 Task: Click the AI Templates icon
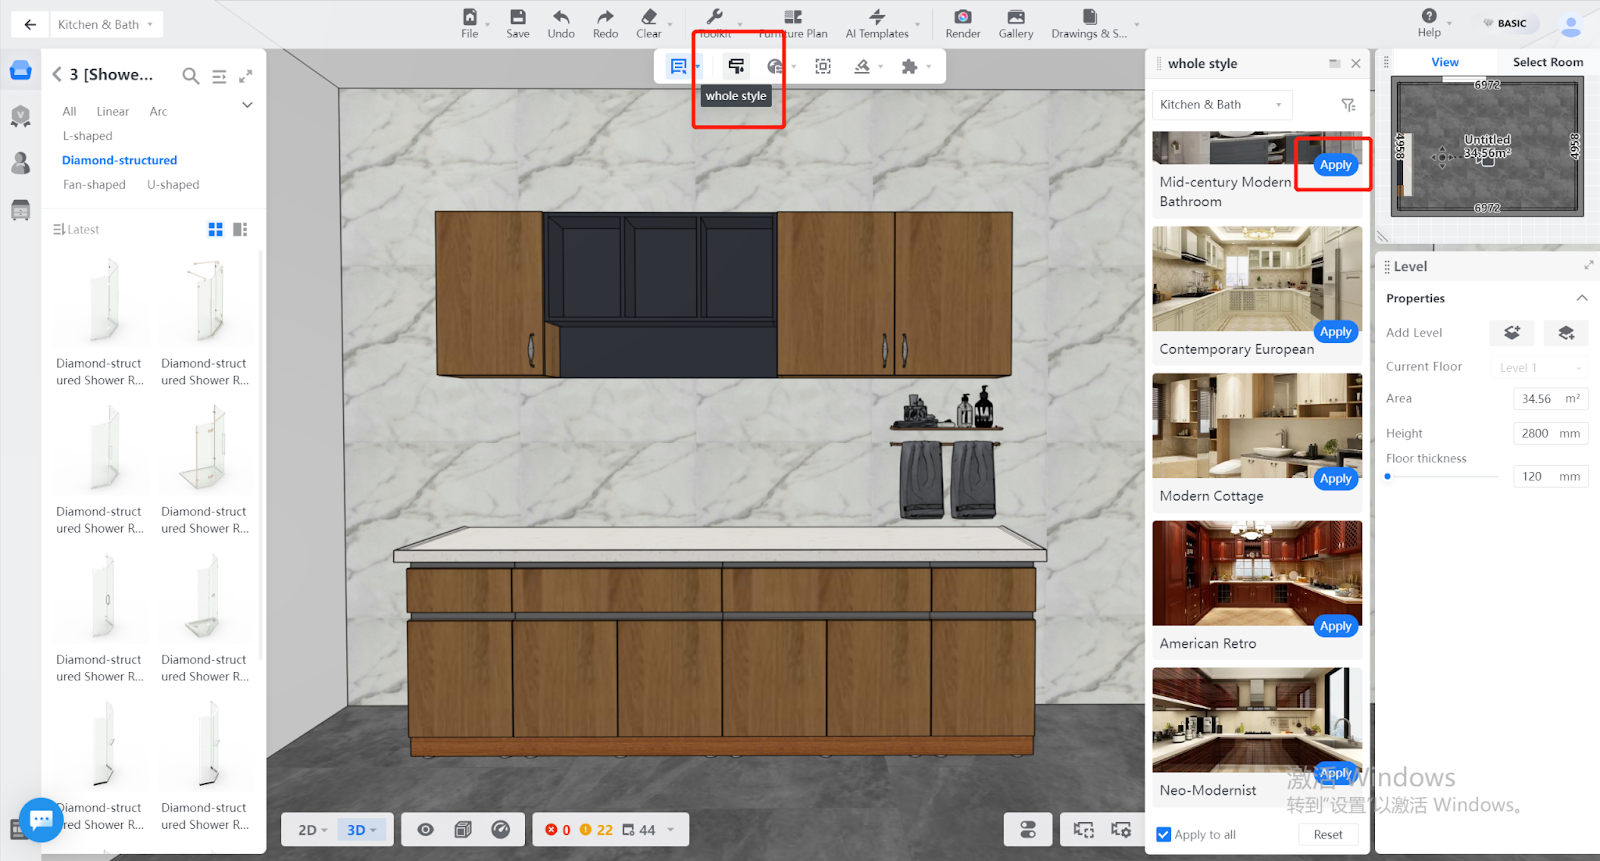click(x=877, y=17)
